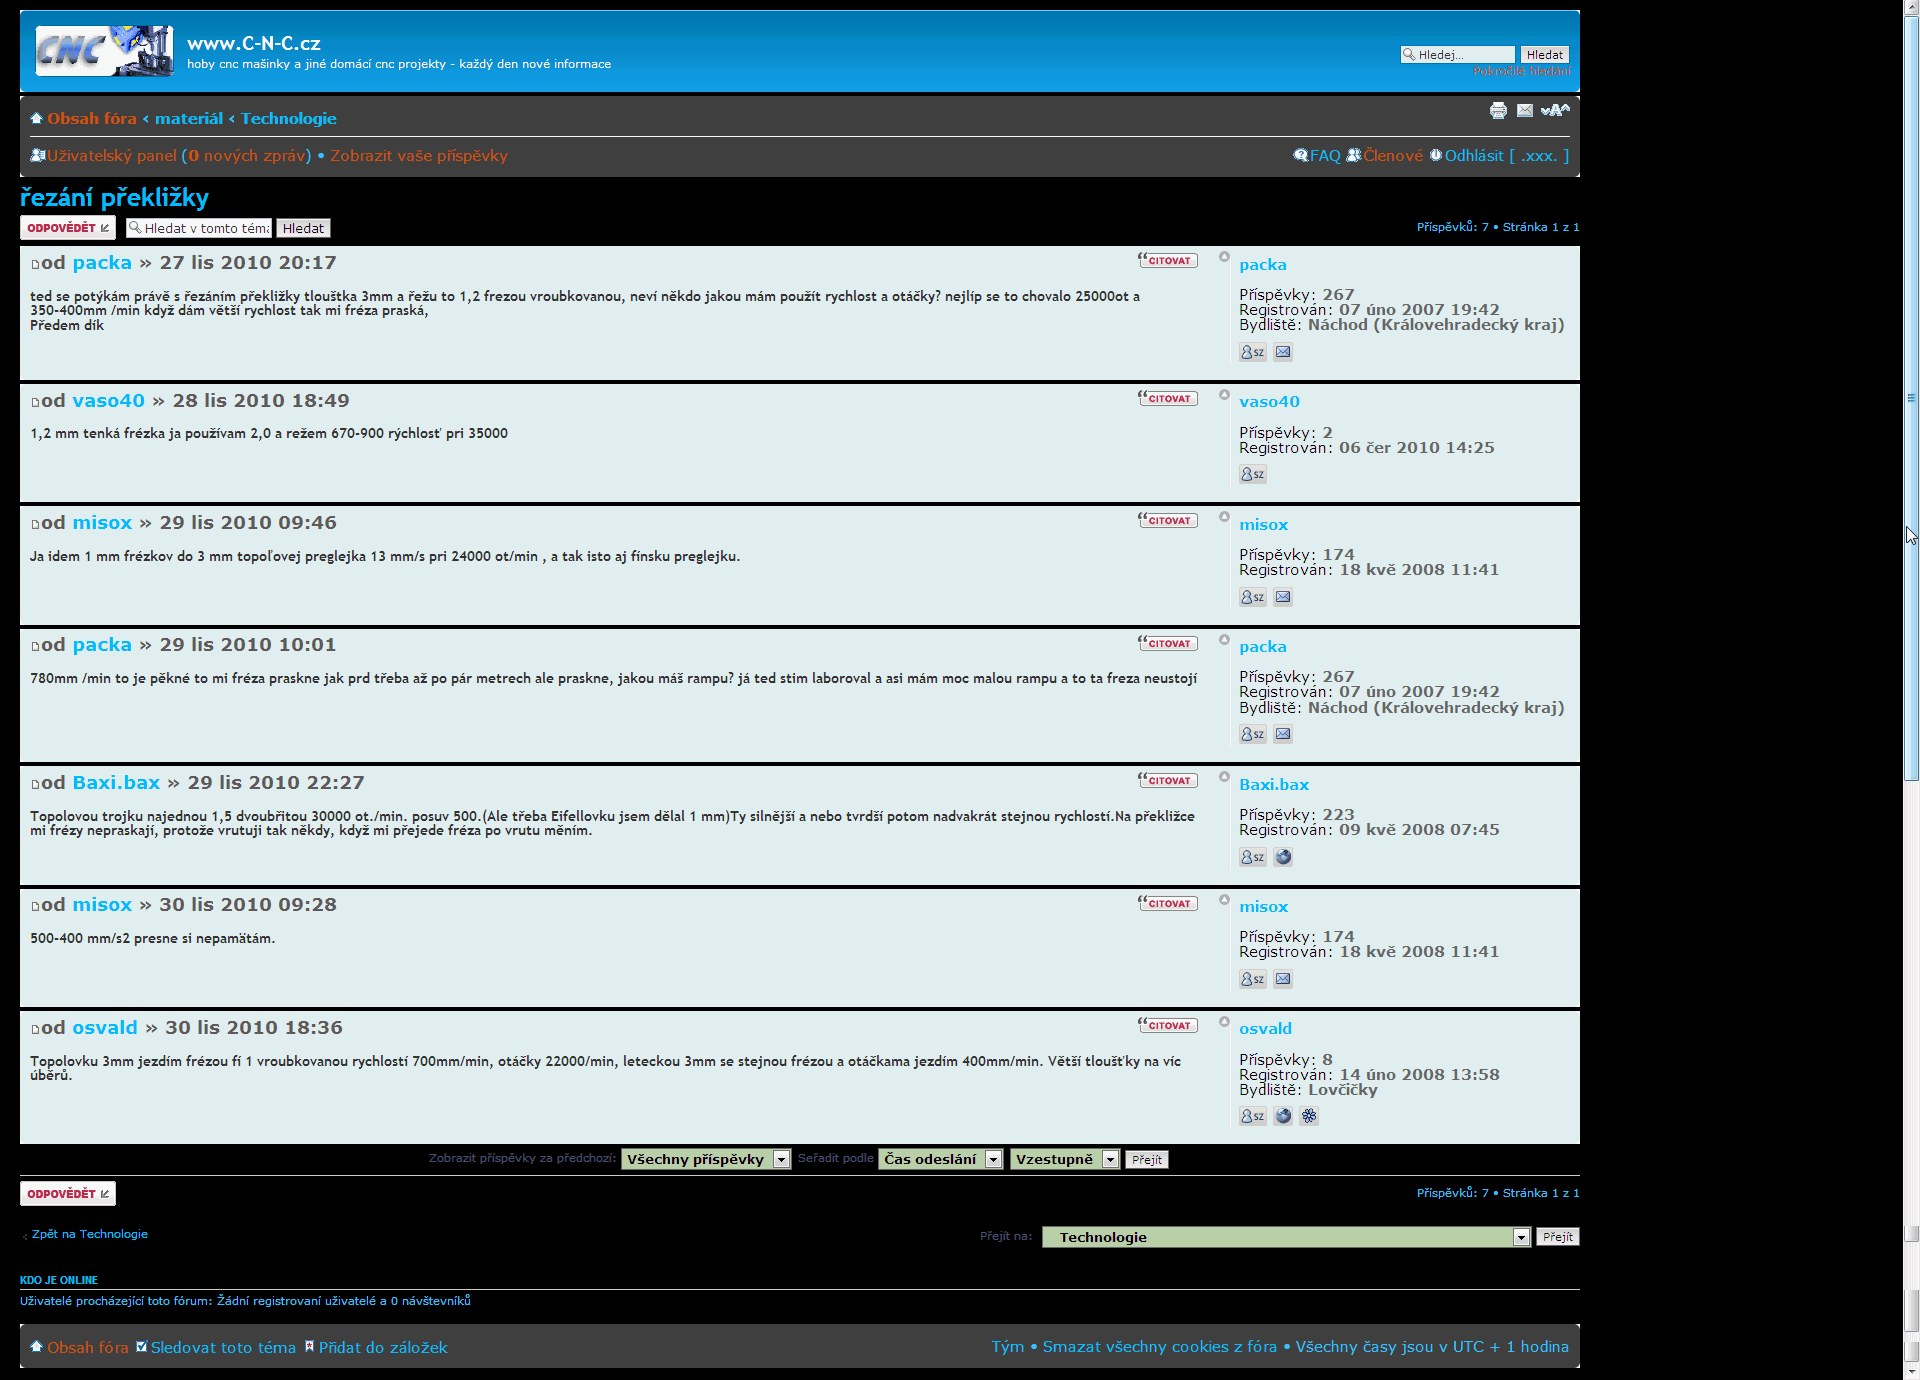This screenshot has height=1380, width=1920.
Task: Toggle Přidat do záložek bookmark
Action: (382, 1348)
